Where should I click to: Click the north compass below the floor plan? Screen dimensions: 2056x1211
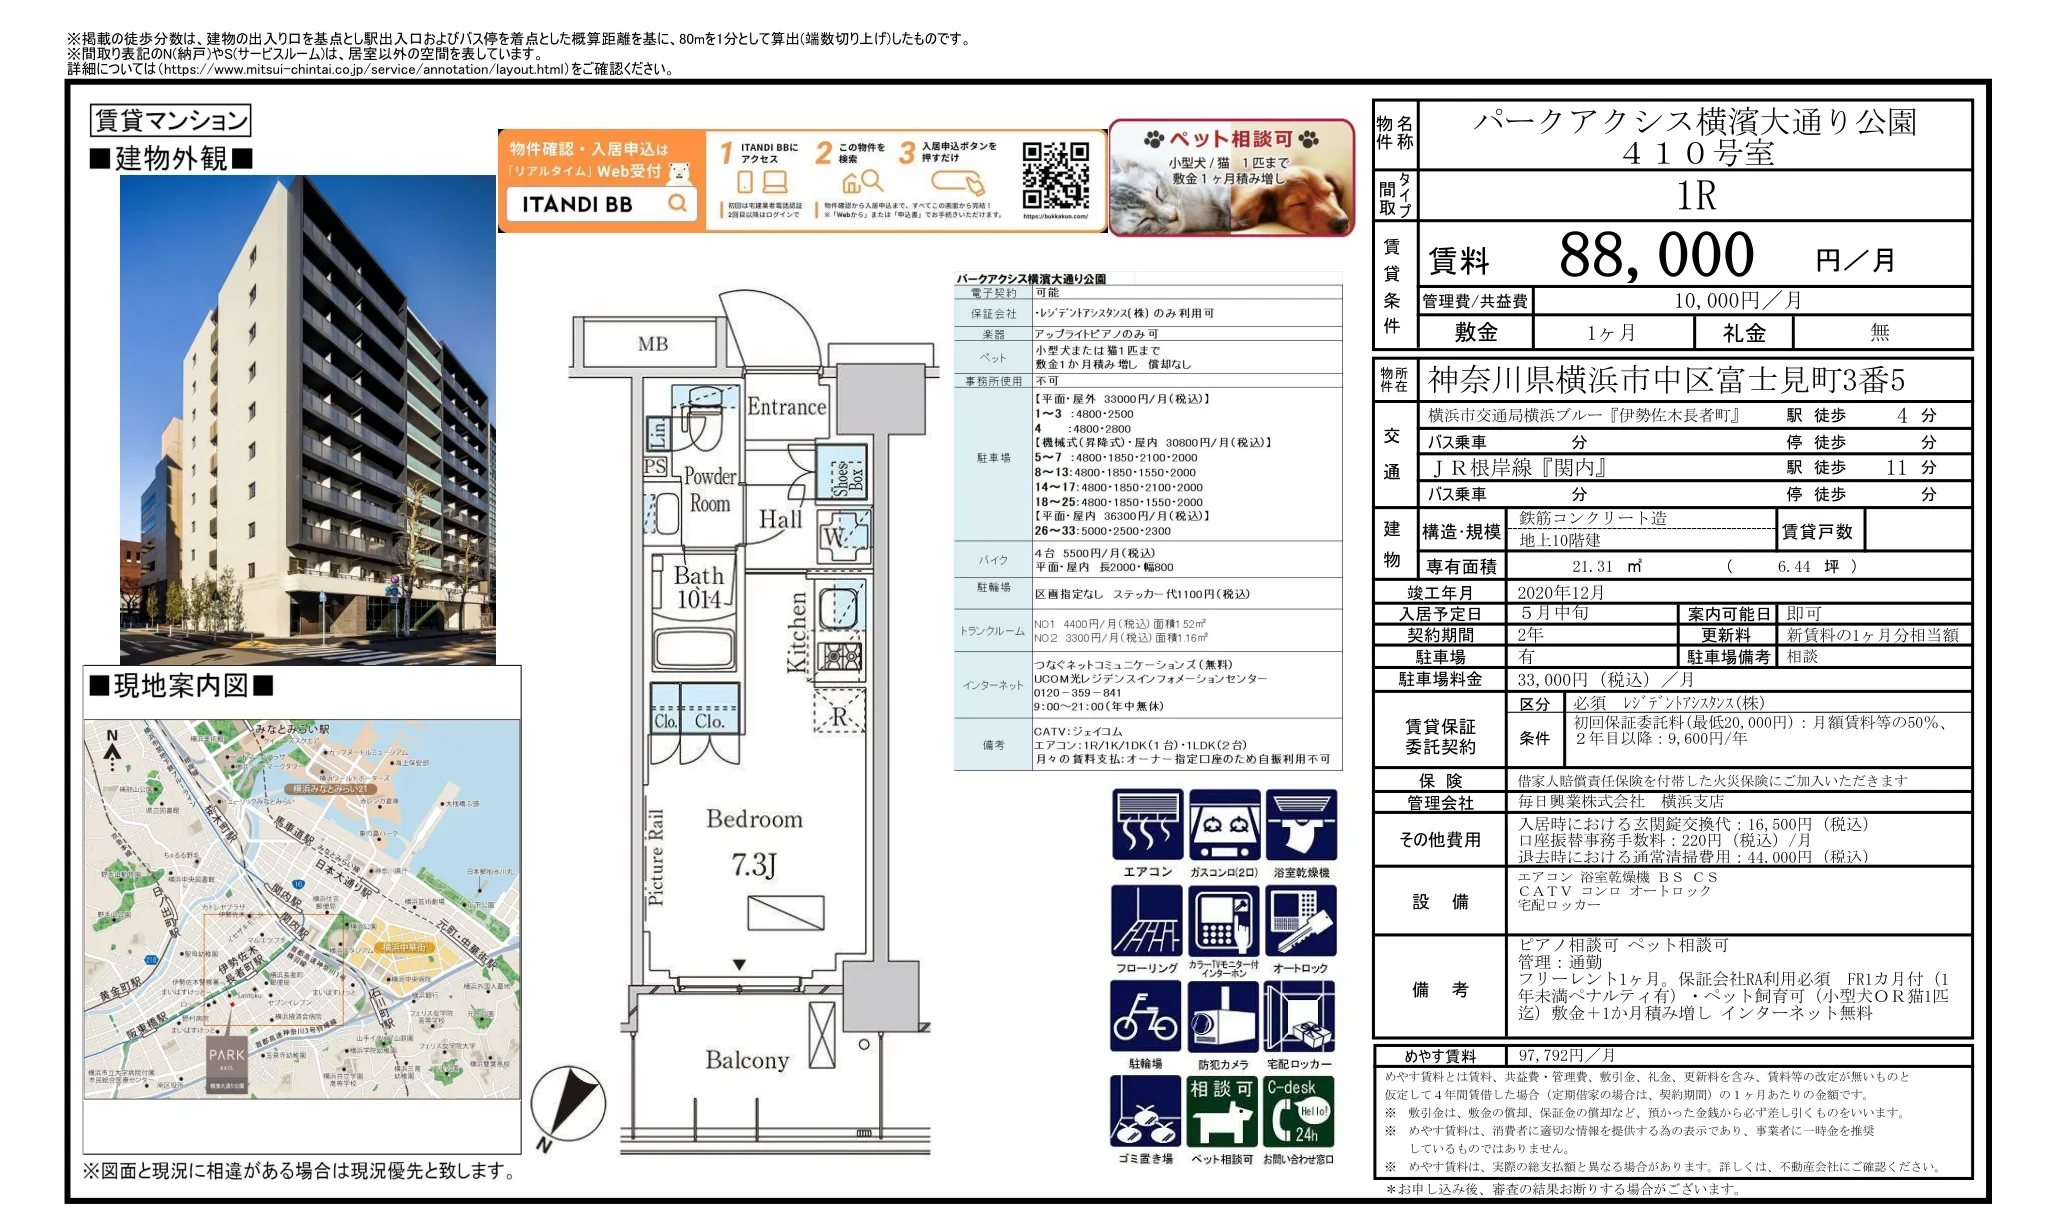click(x=566, y=1105)
